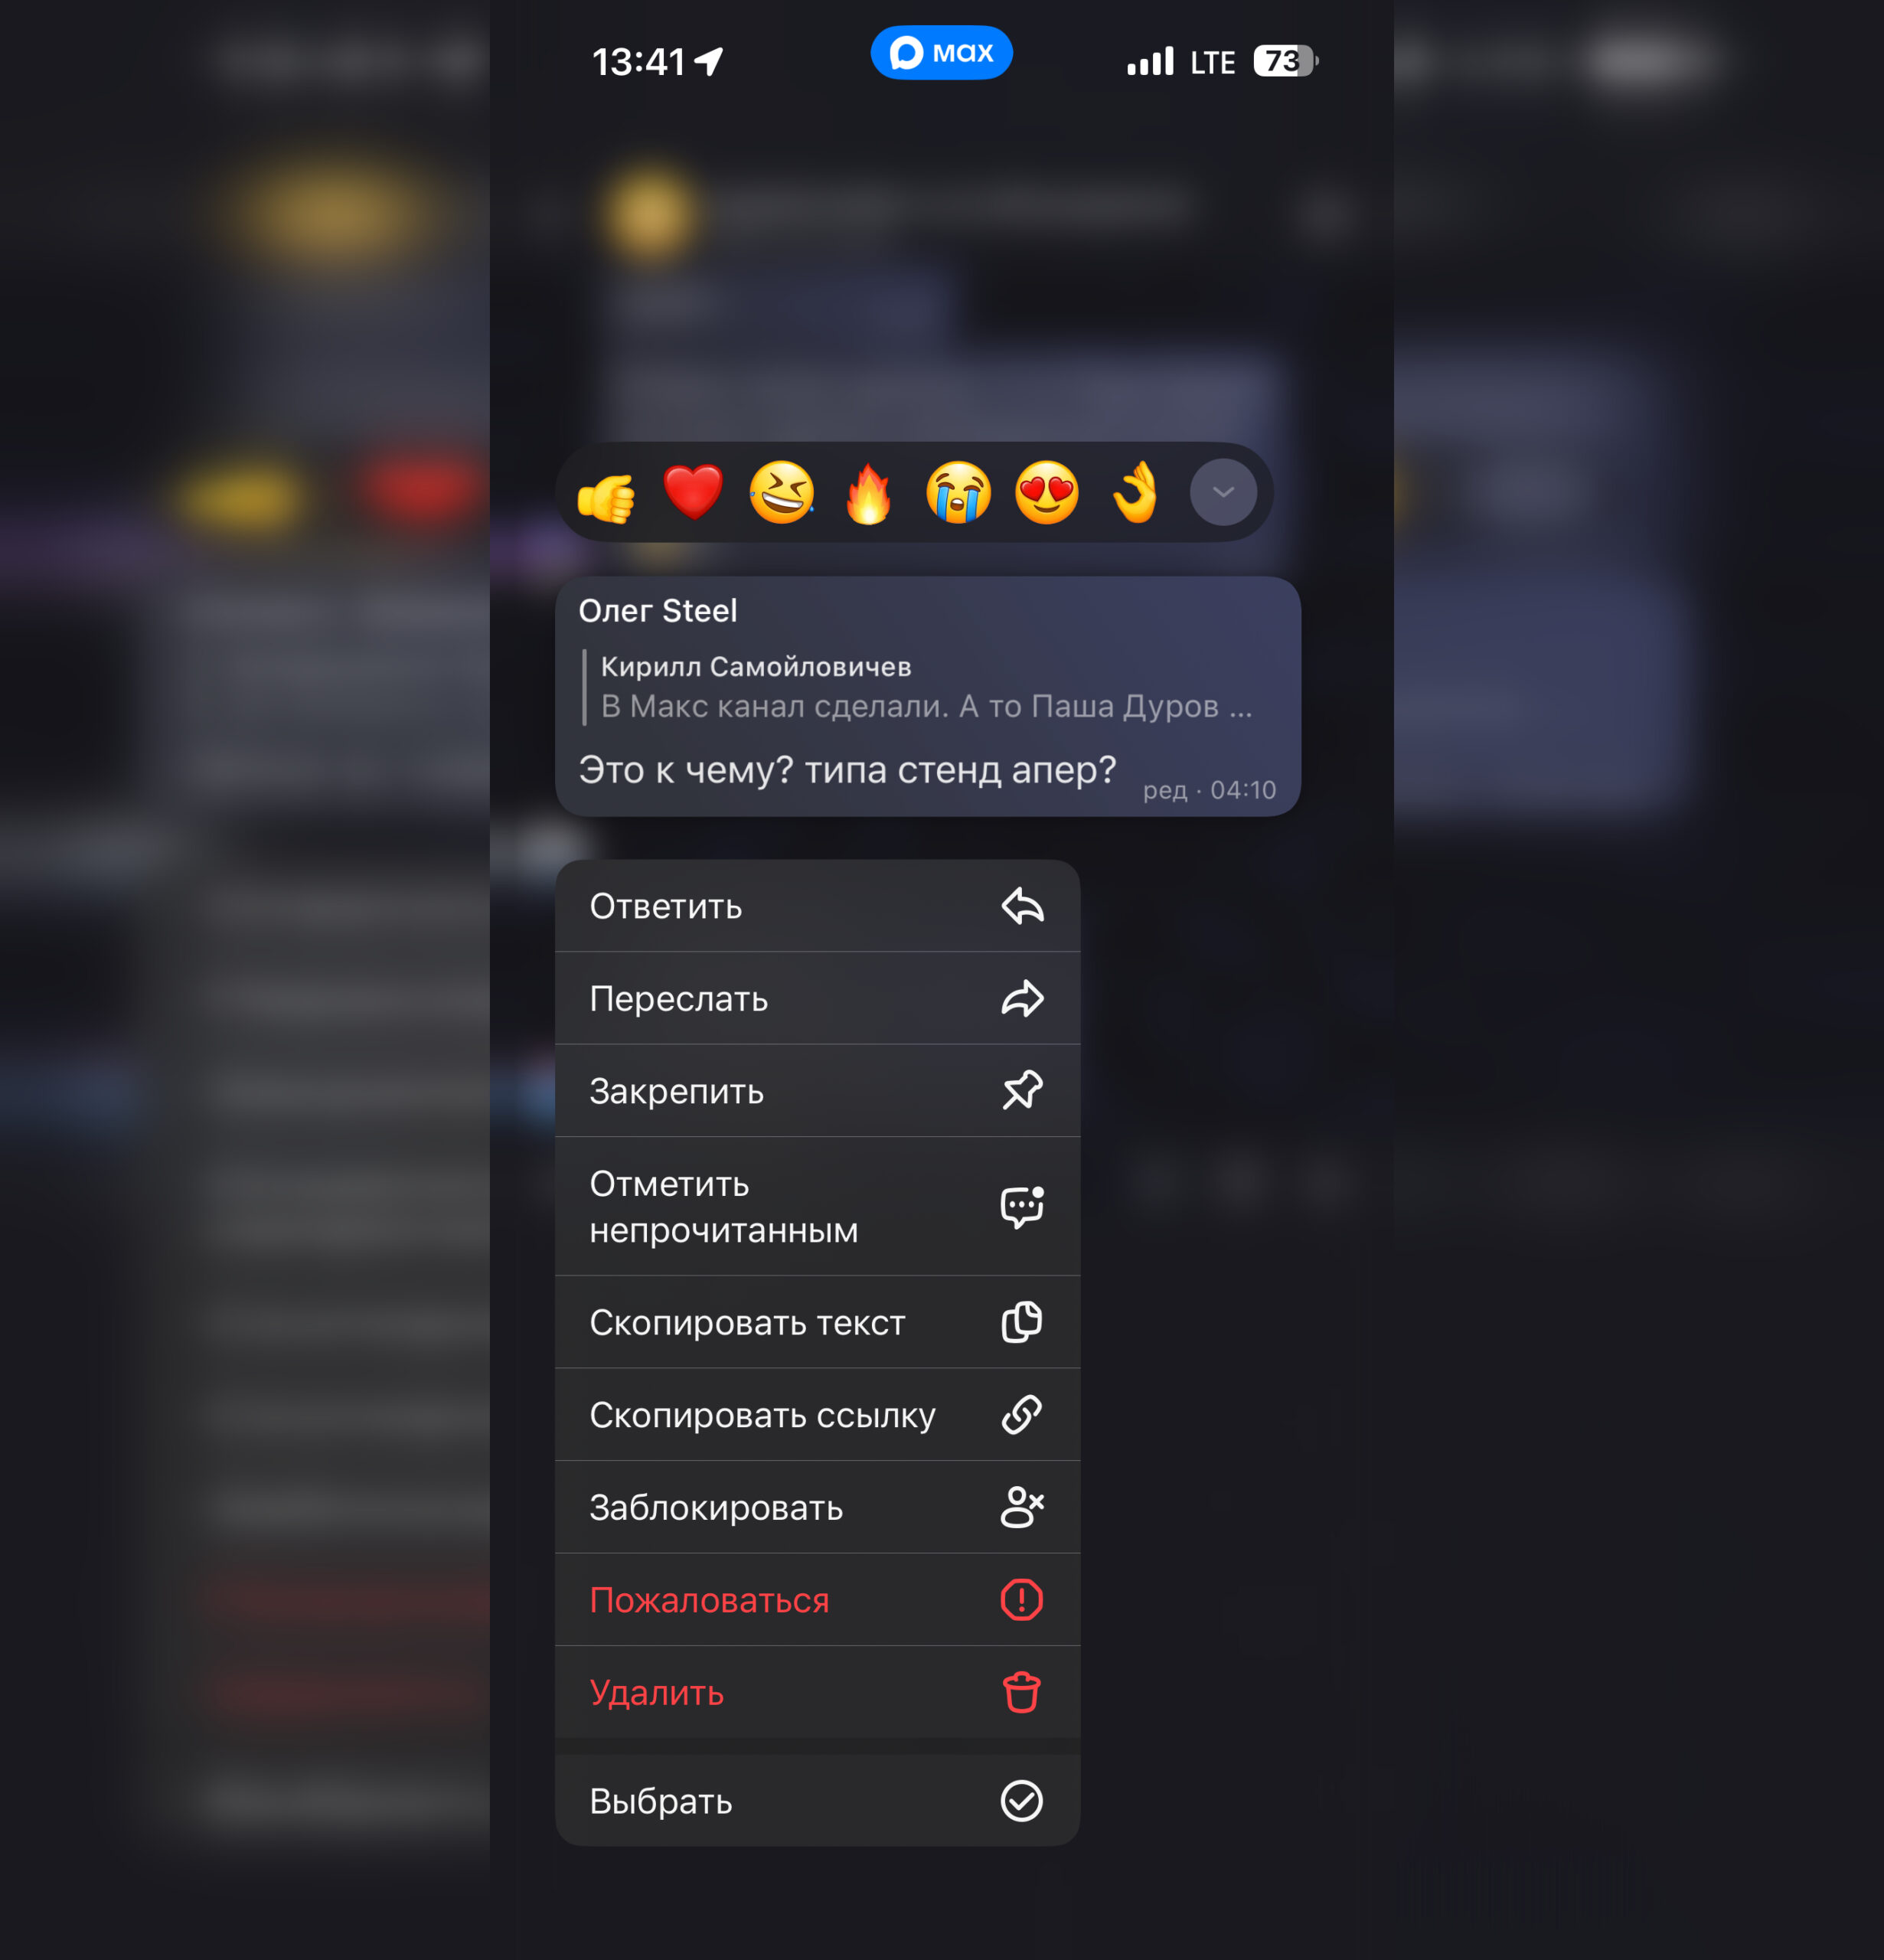Select Переслать to forward the message

(817, 998)
